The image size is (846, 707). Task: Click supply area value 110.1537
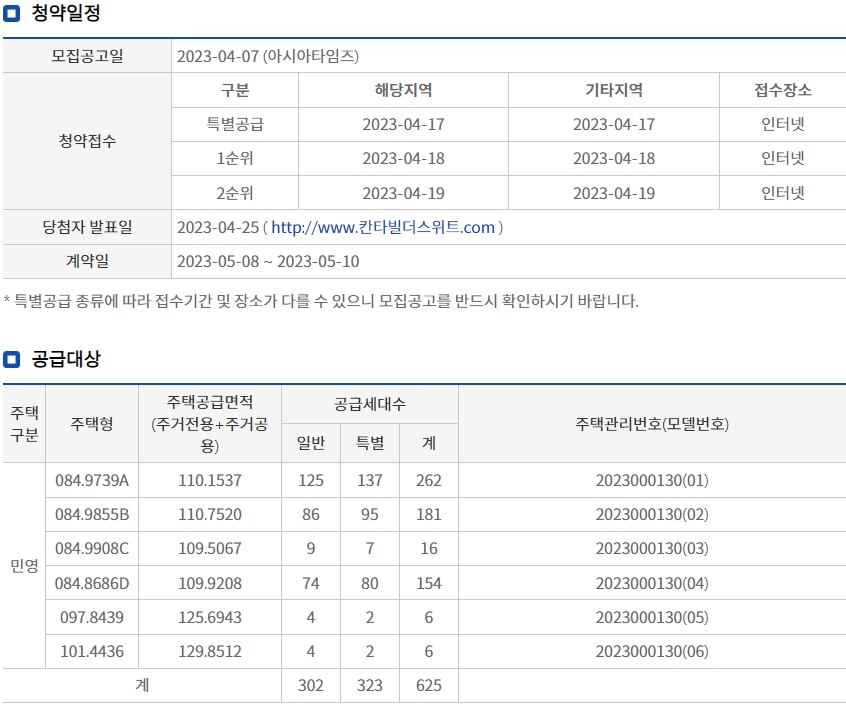click(210, 480)
